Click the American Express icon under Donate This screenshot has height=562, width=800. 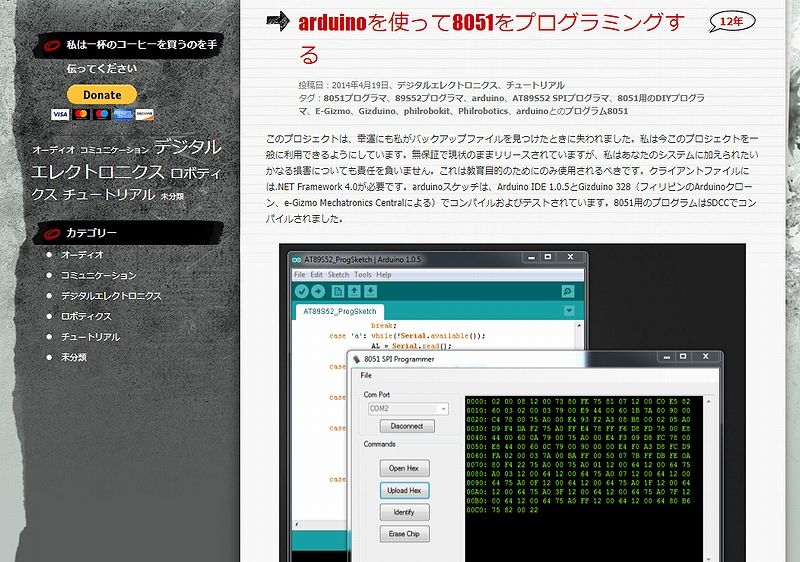point(123,114)
